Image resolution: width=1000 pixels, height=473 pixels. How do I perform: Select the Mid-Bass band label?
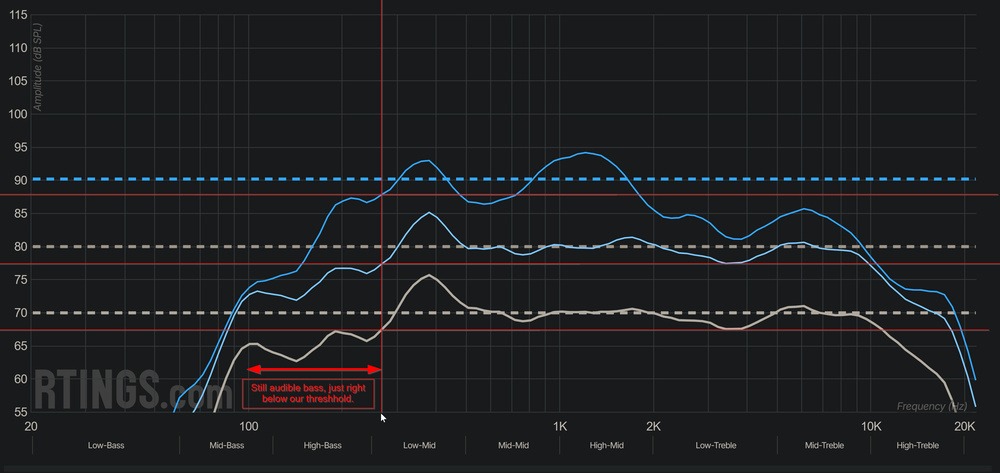click(227, 445)
